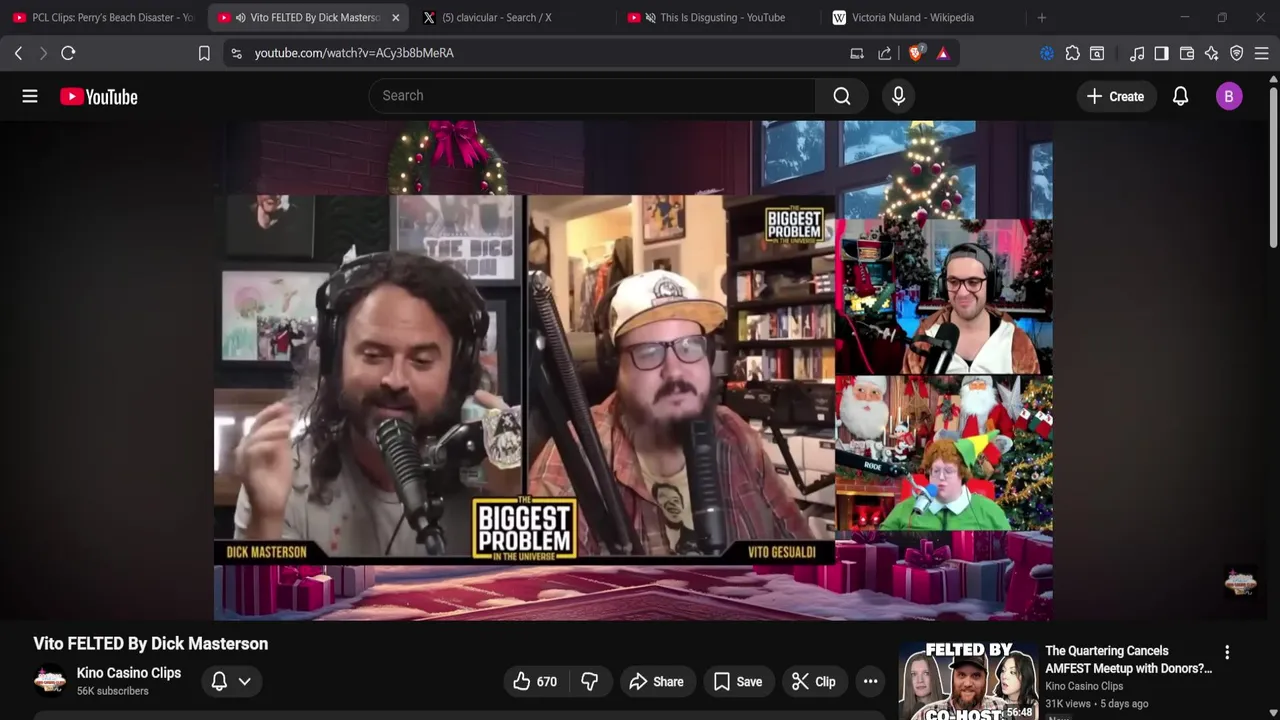Viewport: 1280px width, 720px height.
Task: Open account menu avatar B
Action: (x=1229, y=96)
